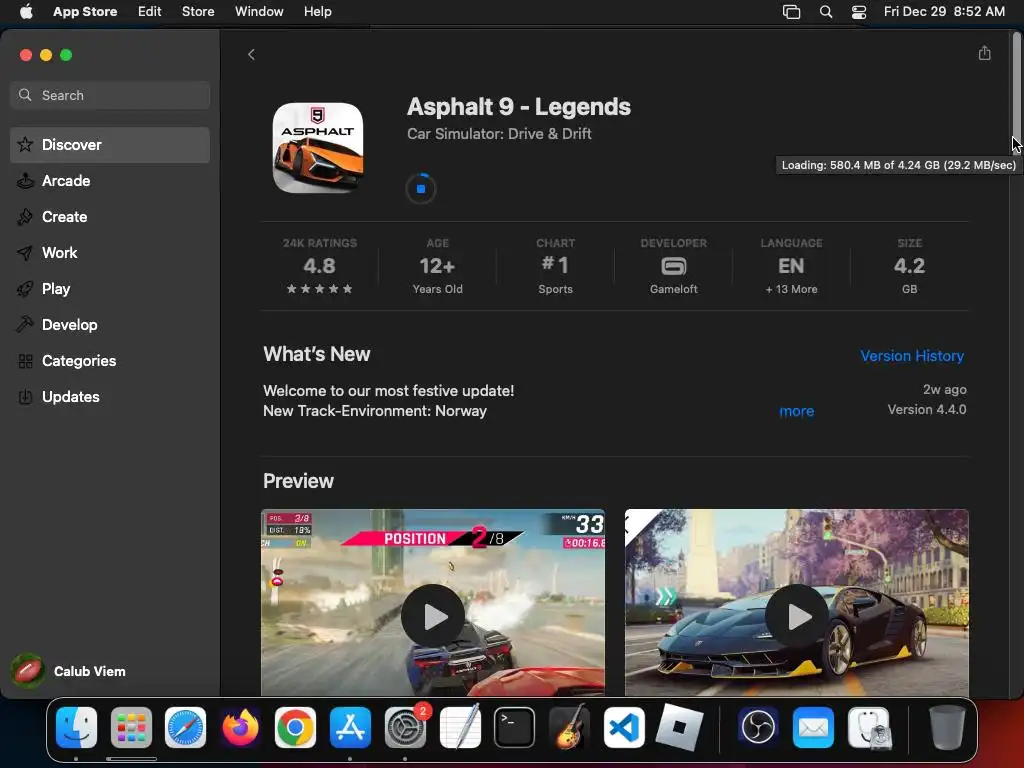Click the 4.2 GB size stat

pyautogui.click(x=909, y=266)
